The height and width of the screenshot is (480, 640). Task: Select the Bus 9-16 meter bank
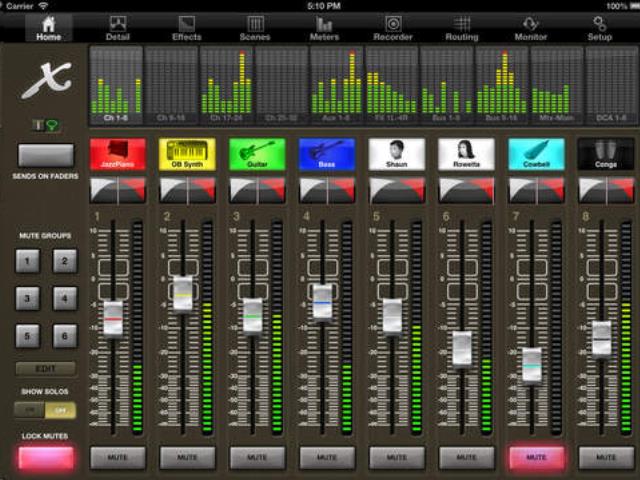[x=502, y=85]
